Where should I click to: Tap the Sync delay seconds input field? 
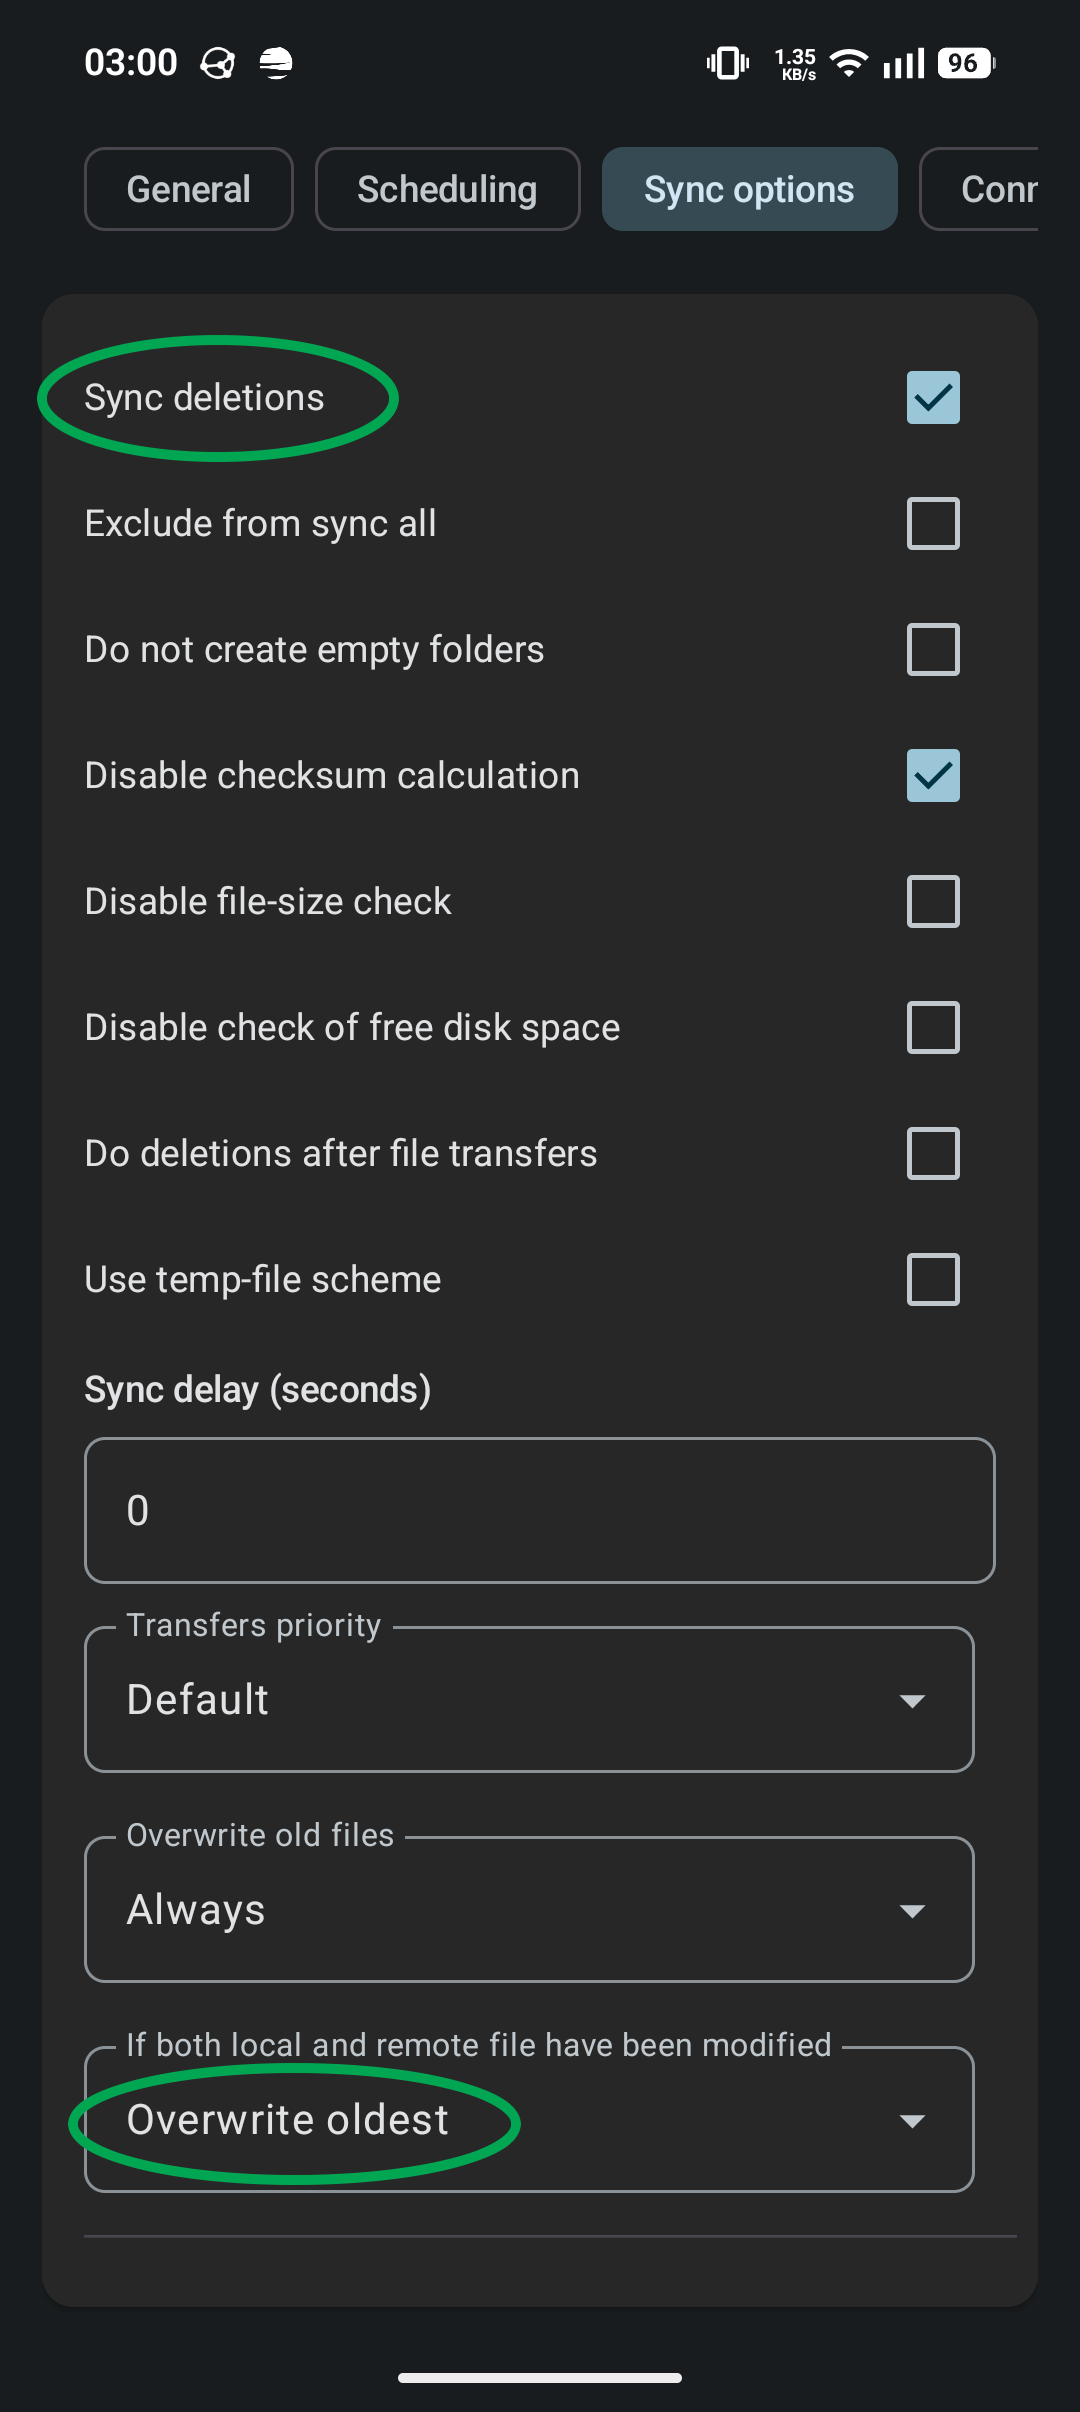tap(539, 1510)
